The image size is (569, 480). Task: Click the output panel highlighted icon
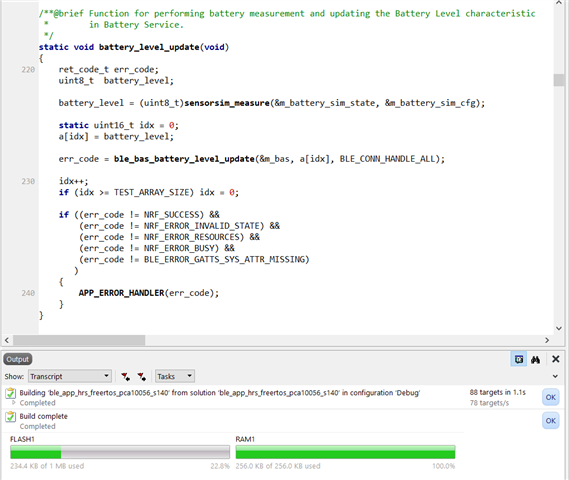pyautogui.click(x=519, y=359)
